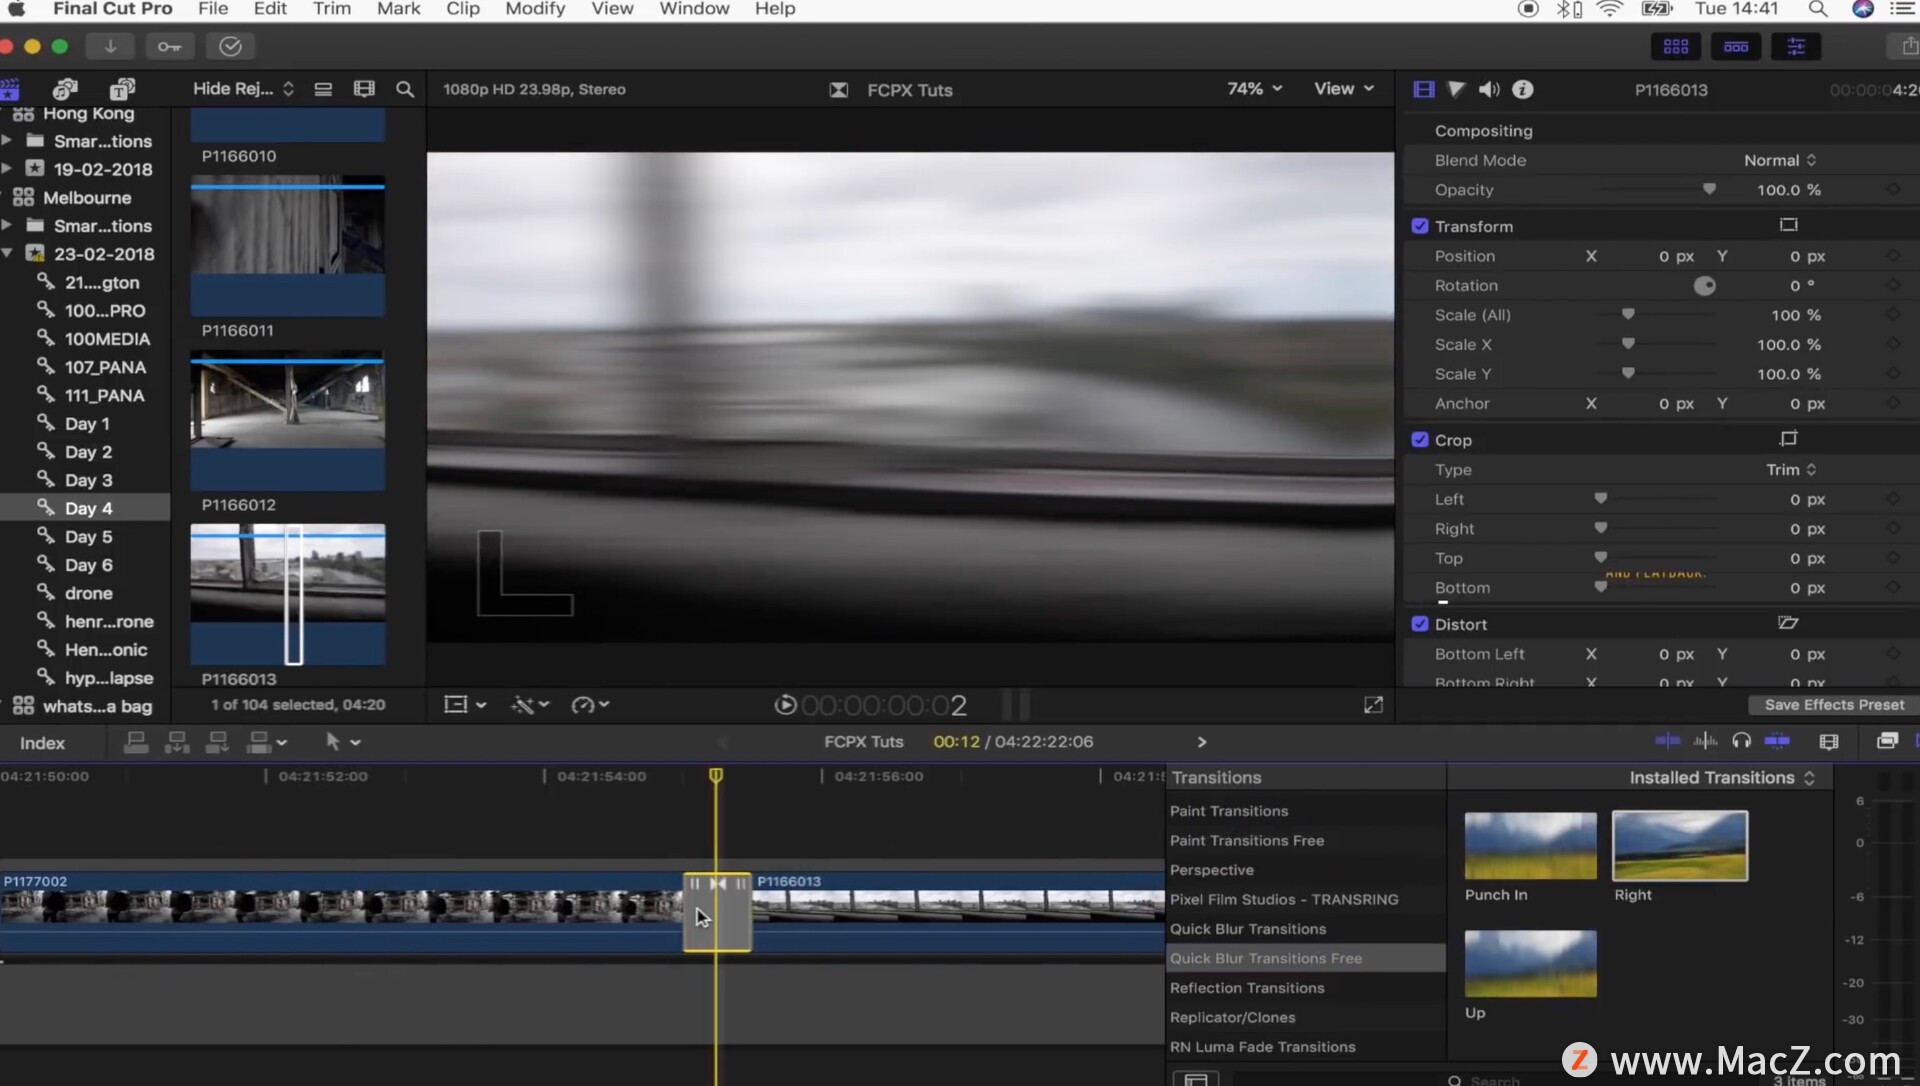
Task: Adjust the Opacity slider handle
Action: click(1709, 189)
